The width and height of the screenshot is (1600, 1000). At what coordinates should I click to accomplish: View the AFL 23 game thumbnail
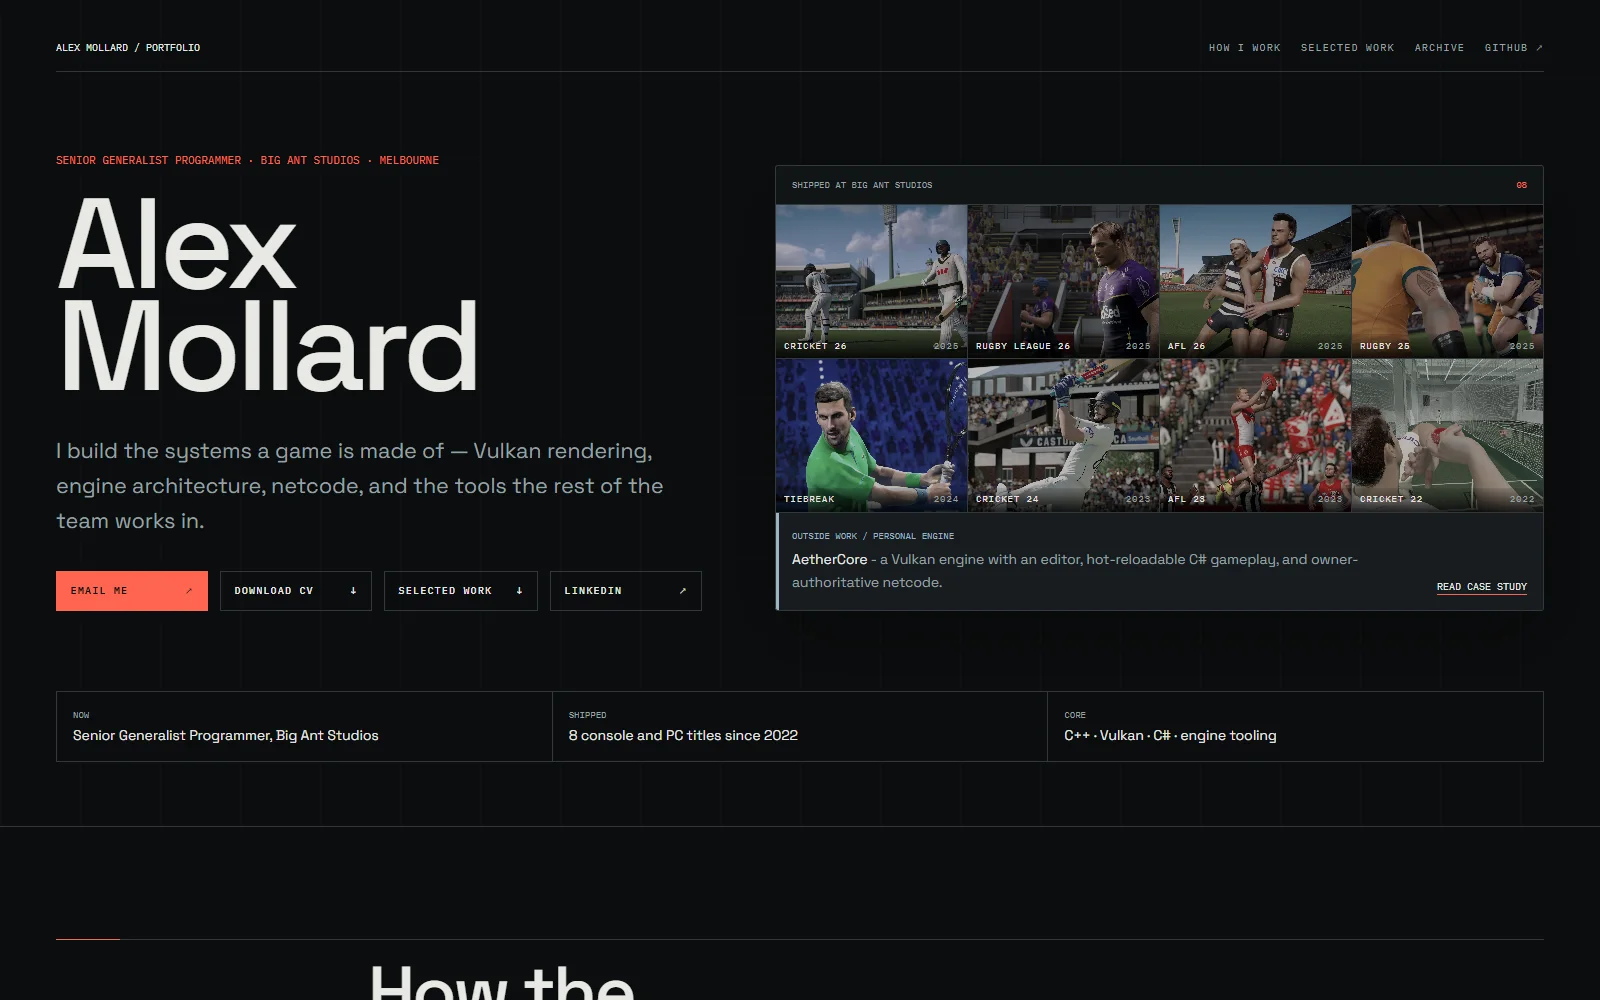1255,435
